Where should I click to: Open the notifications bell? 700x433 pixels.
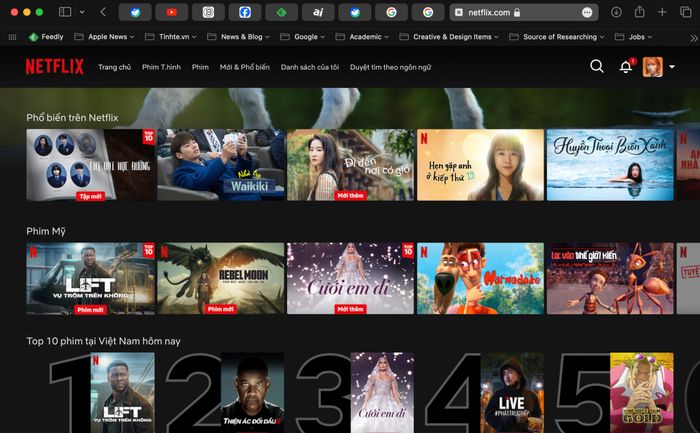626,67
